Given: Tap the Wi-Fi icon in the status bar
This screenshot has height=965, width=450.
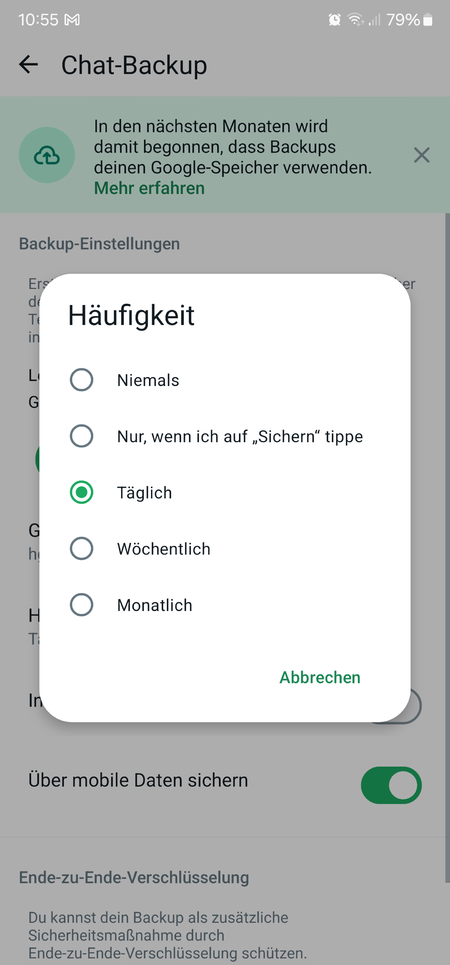Looking at the screenshot, I should click(x=355, y=20).
